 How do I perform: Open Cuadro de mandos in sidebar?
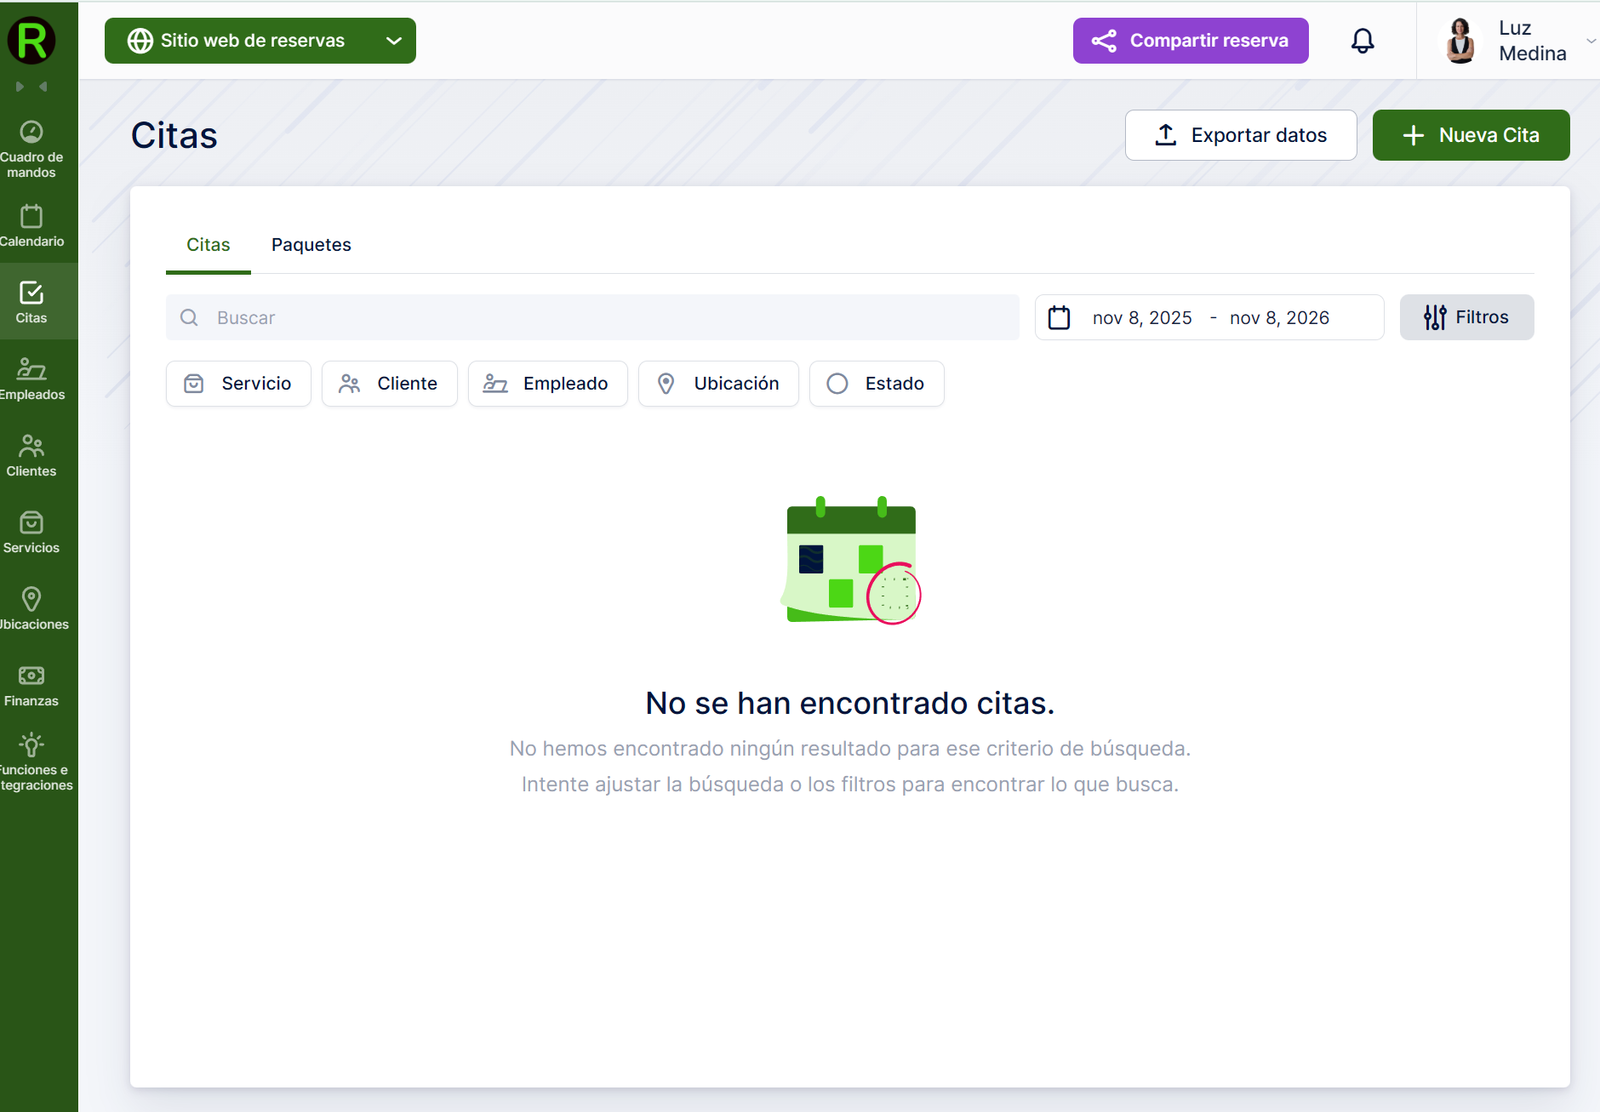pos(32,149)
